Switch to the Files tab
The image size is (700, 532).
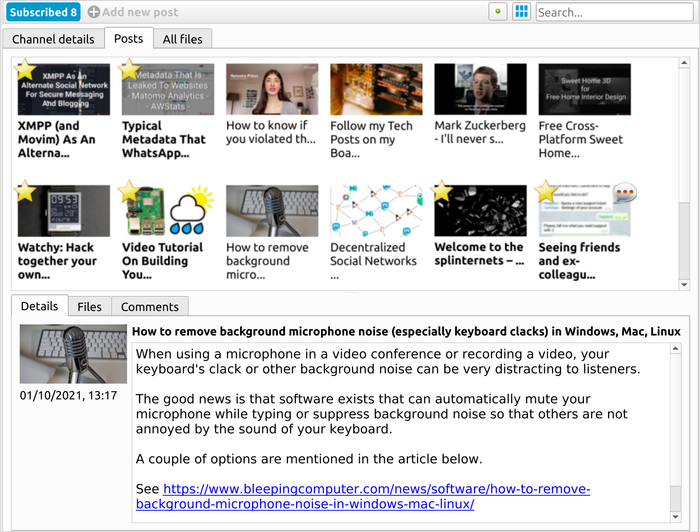point(90,307)
